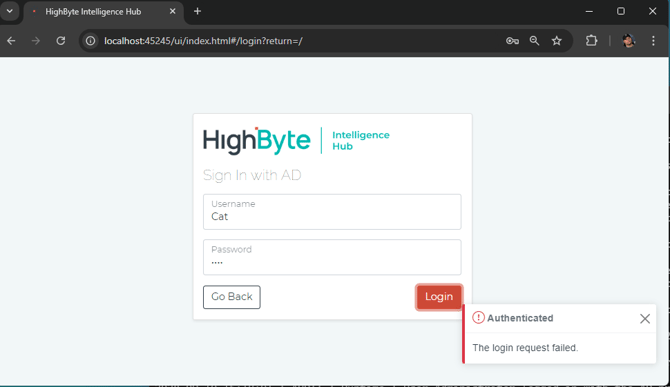
Task: Click the 'The login request failed.' message
Action: (x=525, y=348)
